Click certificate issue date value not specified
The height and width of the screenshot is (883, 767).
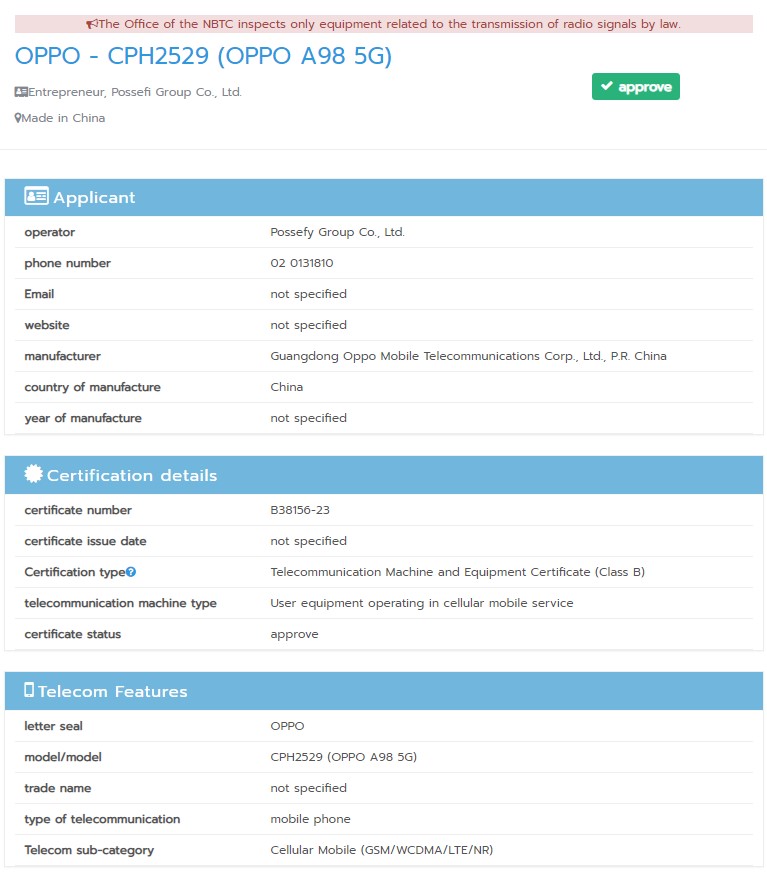[309, 541]
